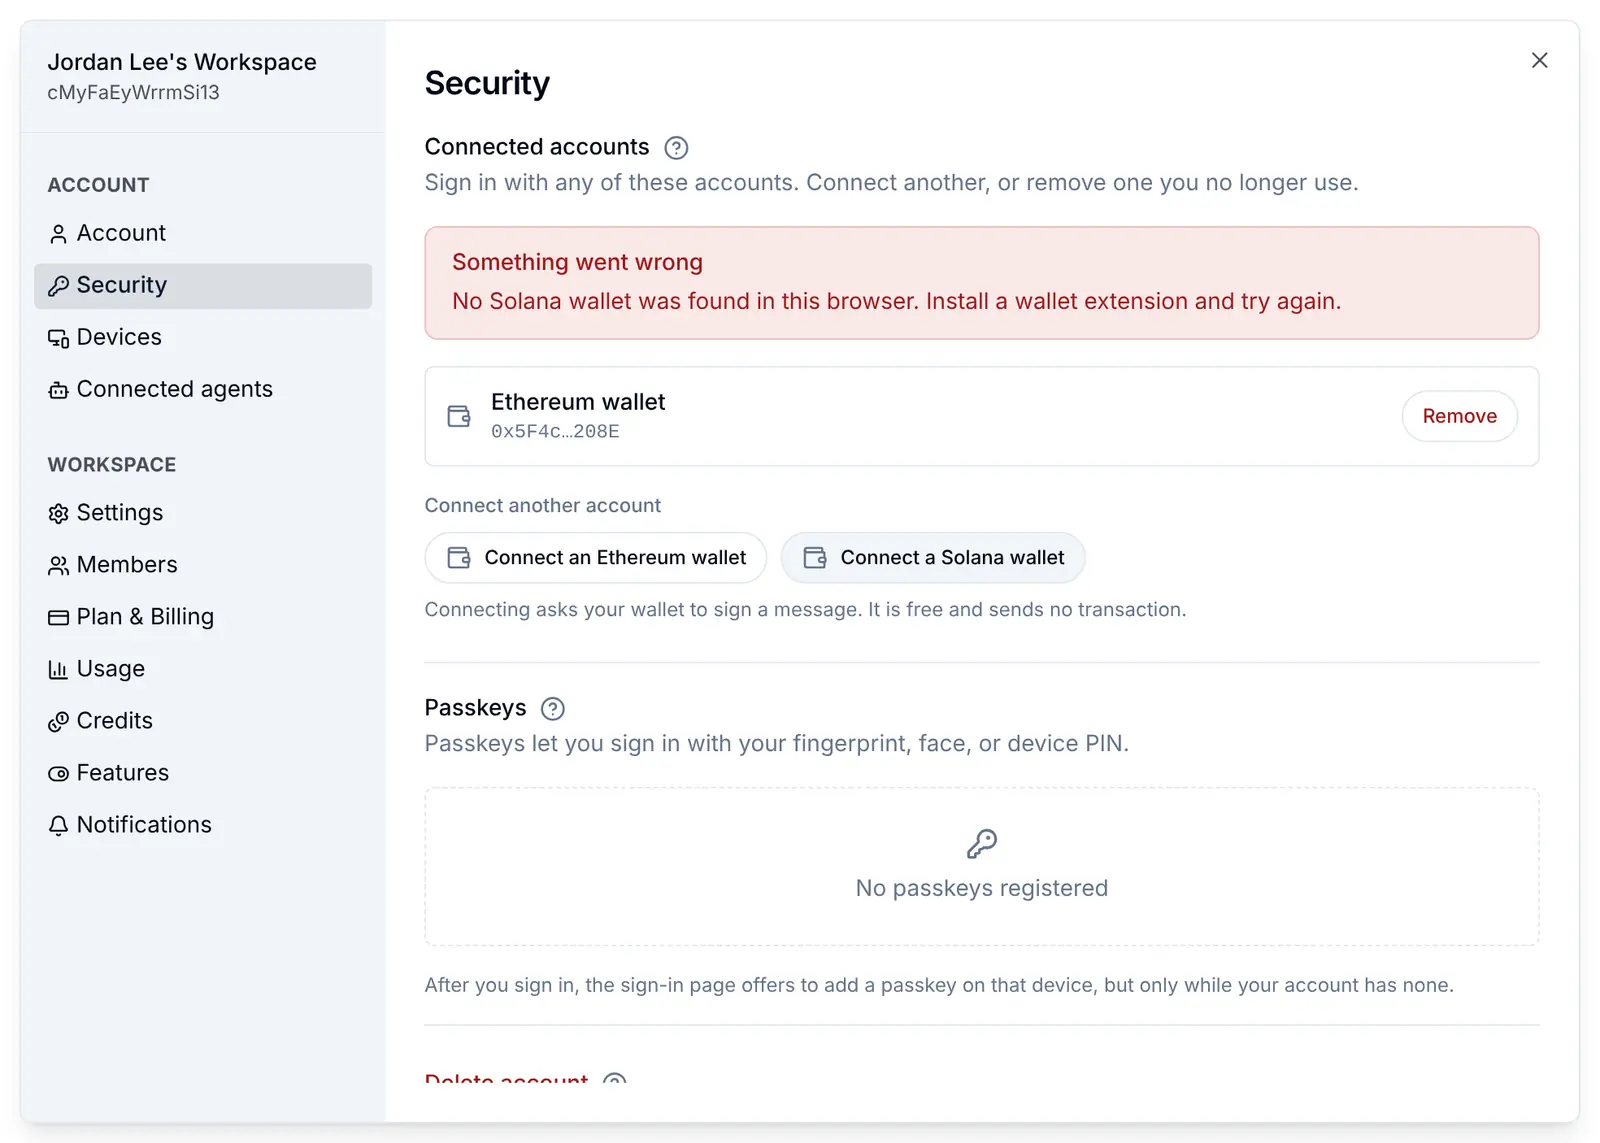
Task: Click the No passkeys registered text
Action: [982, 888]
